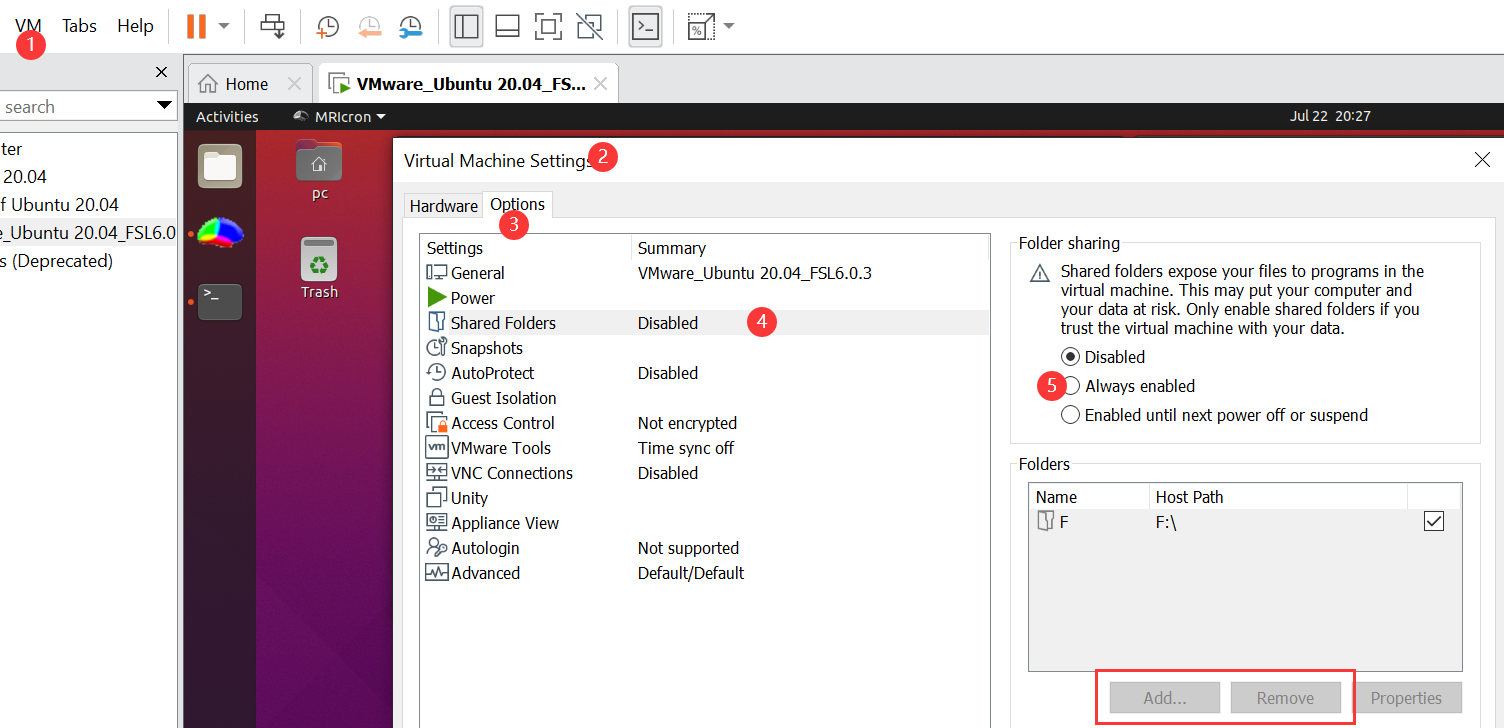Click the pc home folder desktop icon
This screenshot has width=1504, height=728.
(x=319, y=171)
